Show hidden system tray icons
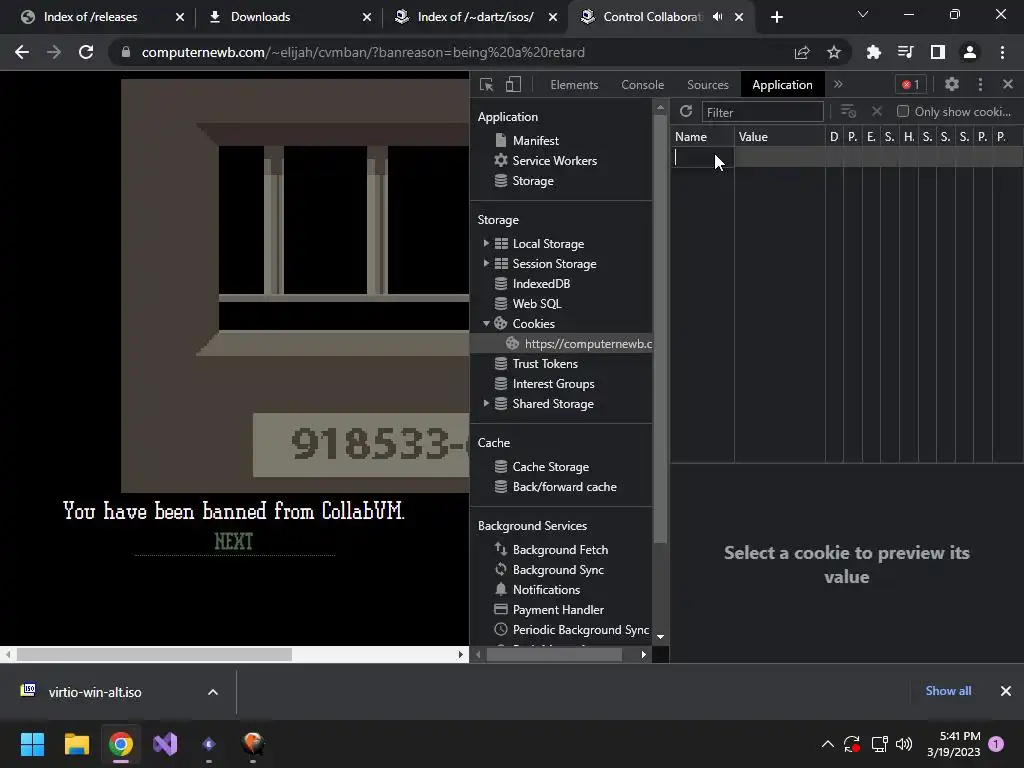Viewport: 1024px width, 768px height. 827,744
